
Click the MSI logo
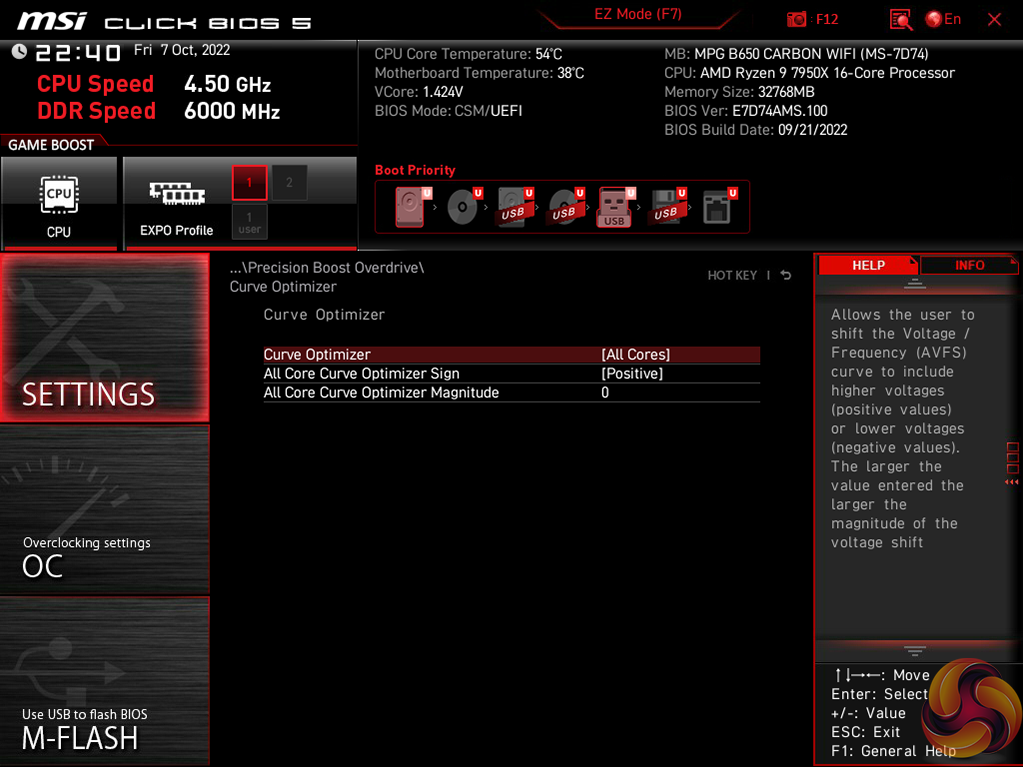52,21
